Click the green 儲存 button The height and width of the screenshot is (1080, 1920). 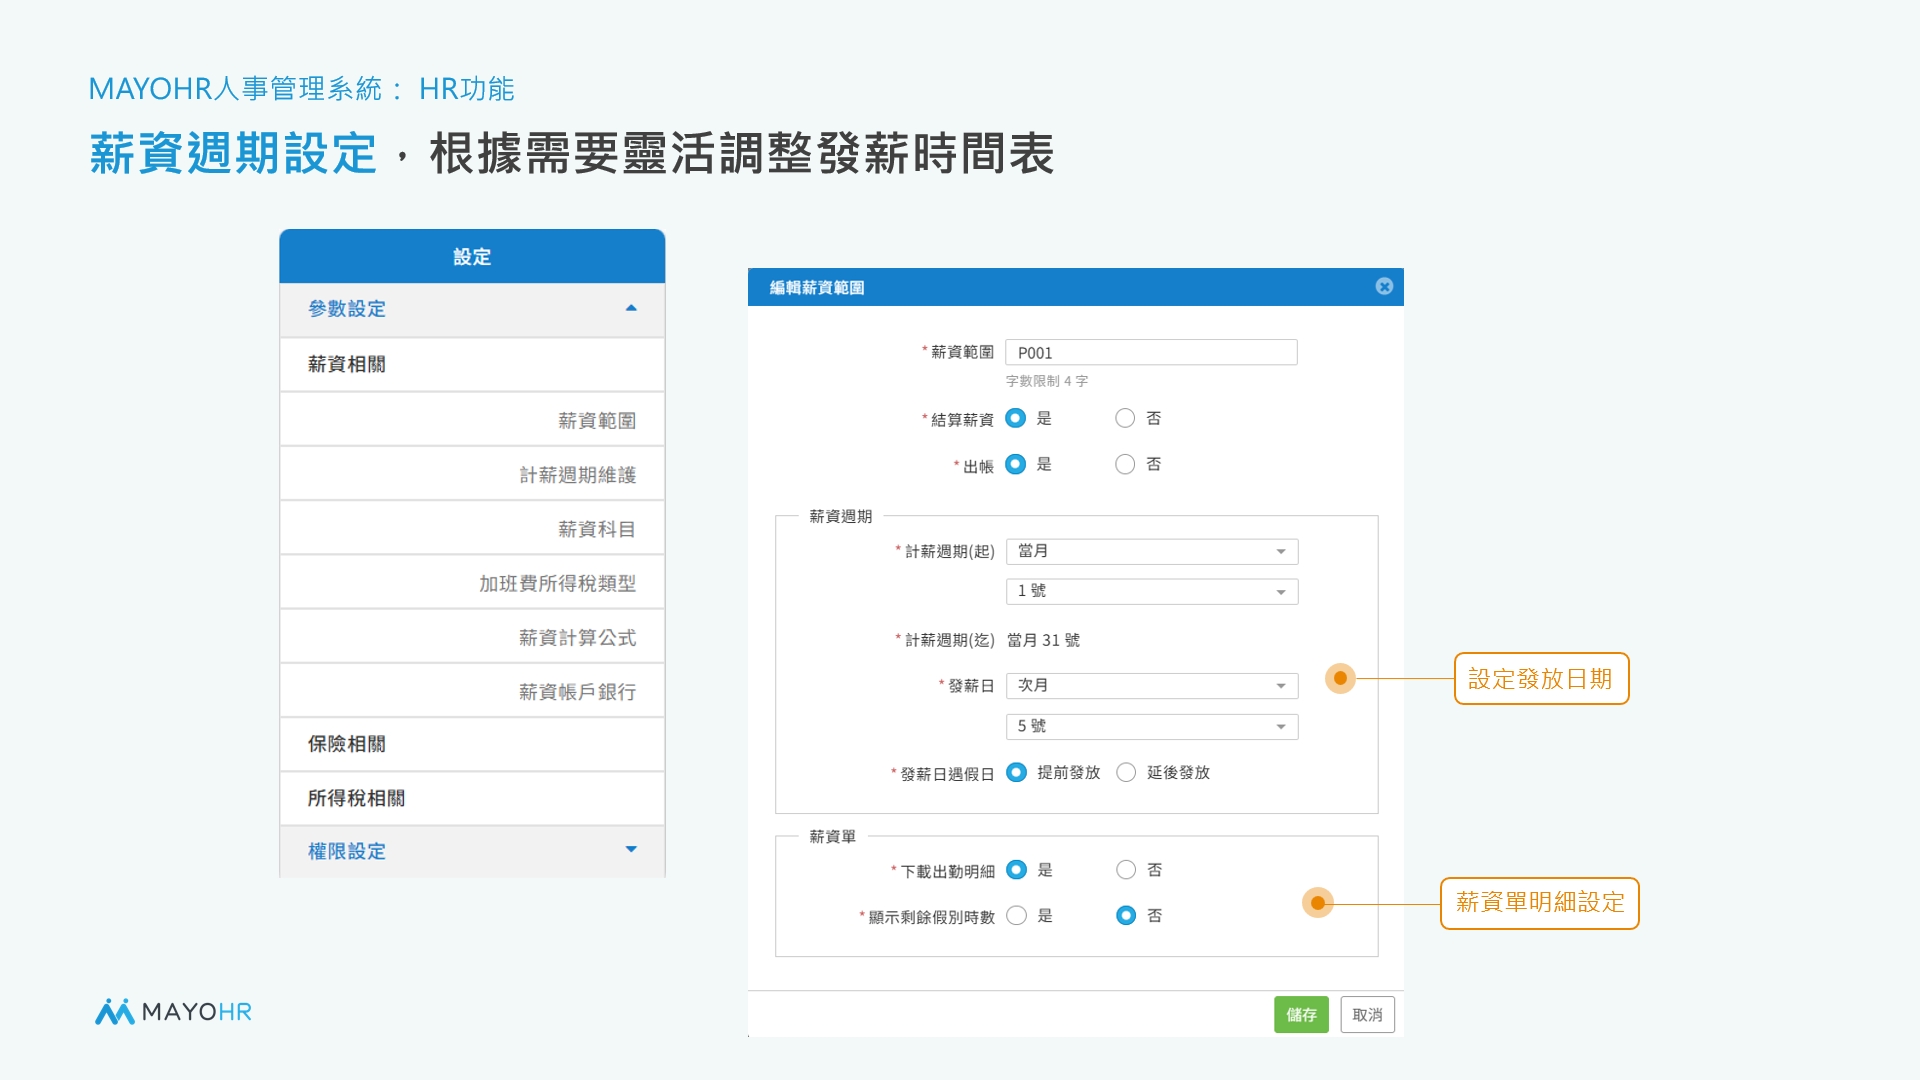coord(1301,1014)
